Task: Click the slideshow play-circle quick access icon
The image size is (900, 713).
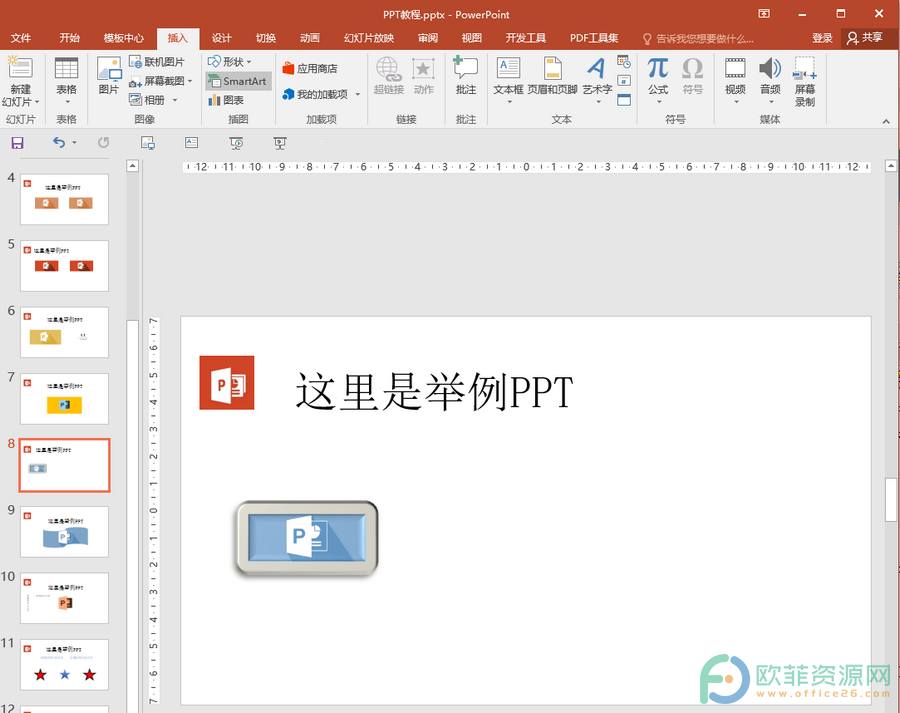Action: (x=236, y=143)
